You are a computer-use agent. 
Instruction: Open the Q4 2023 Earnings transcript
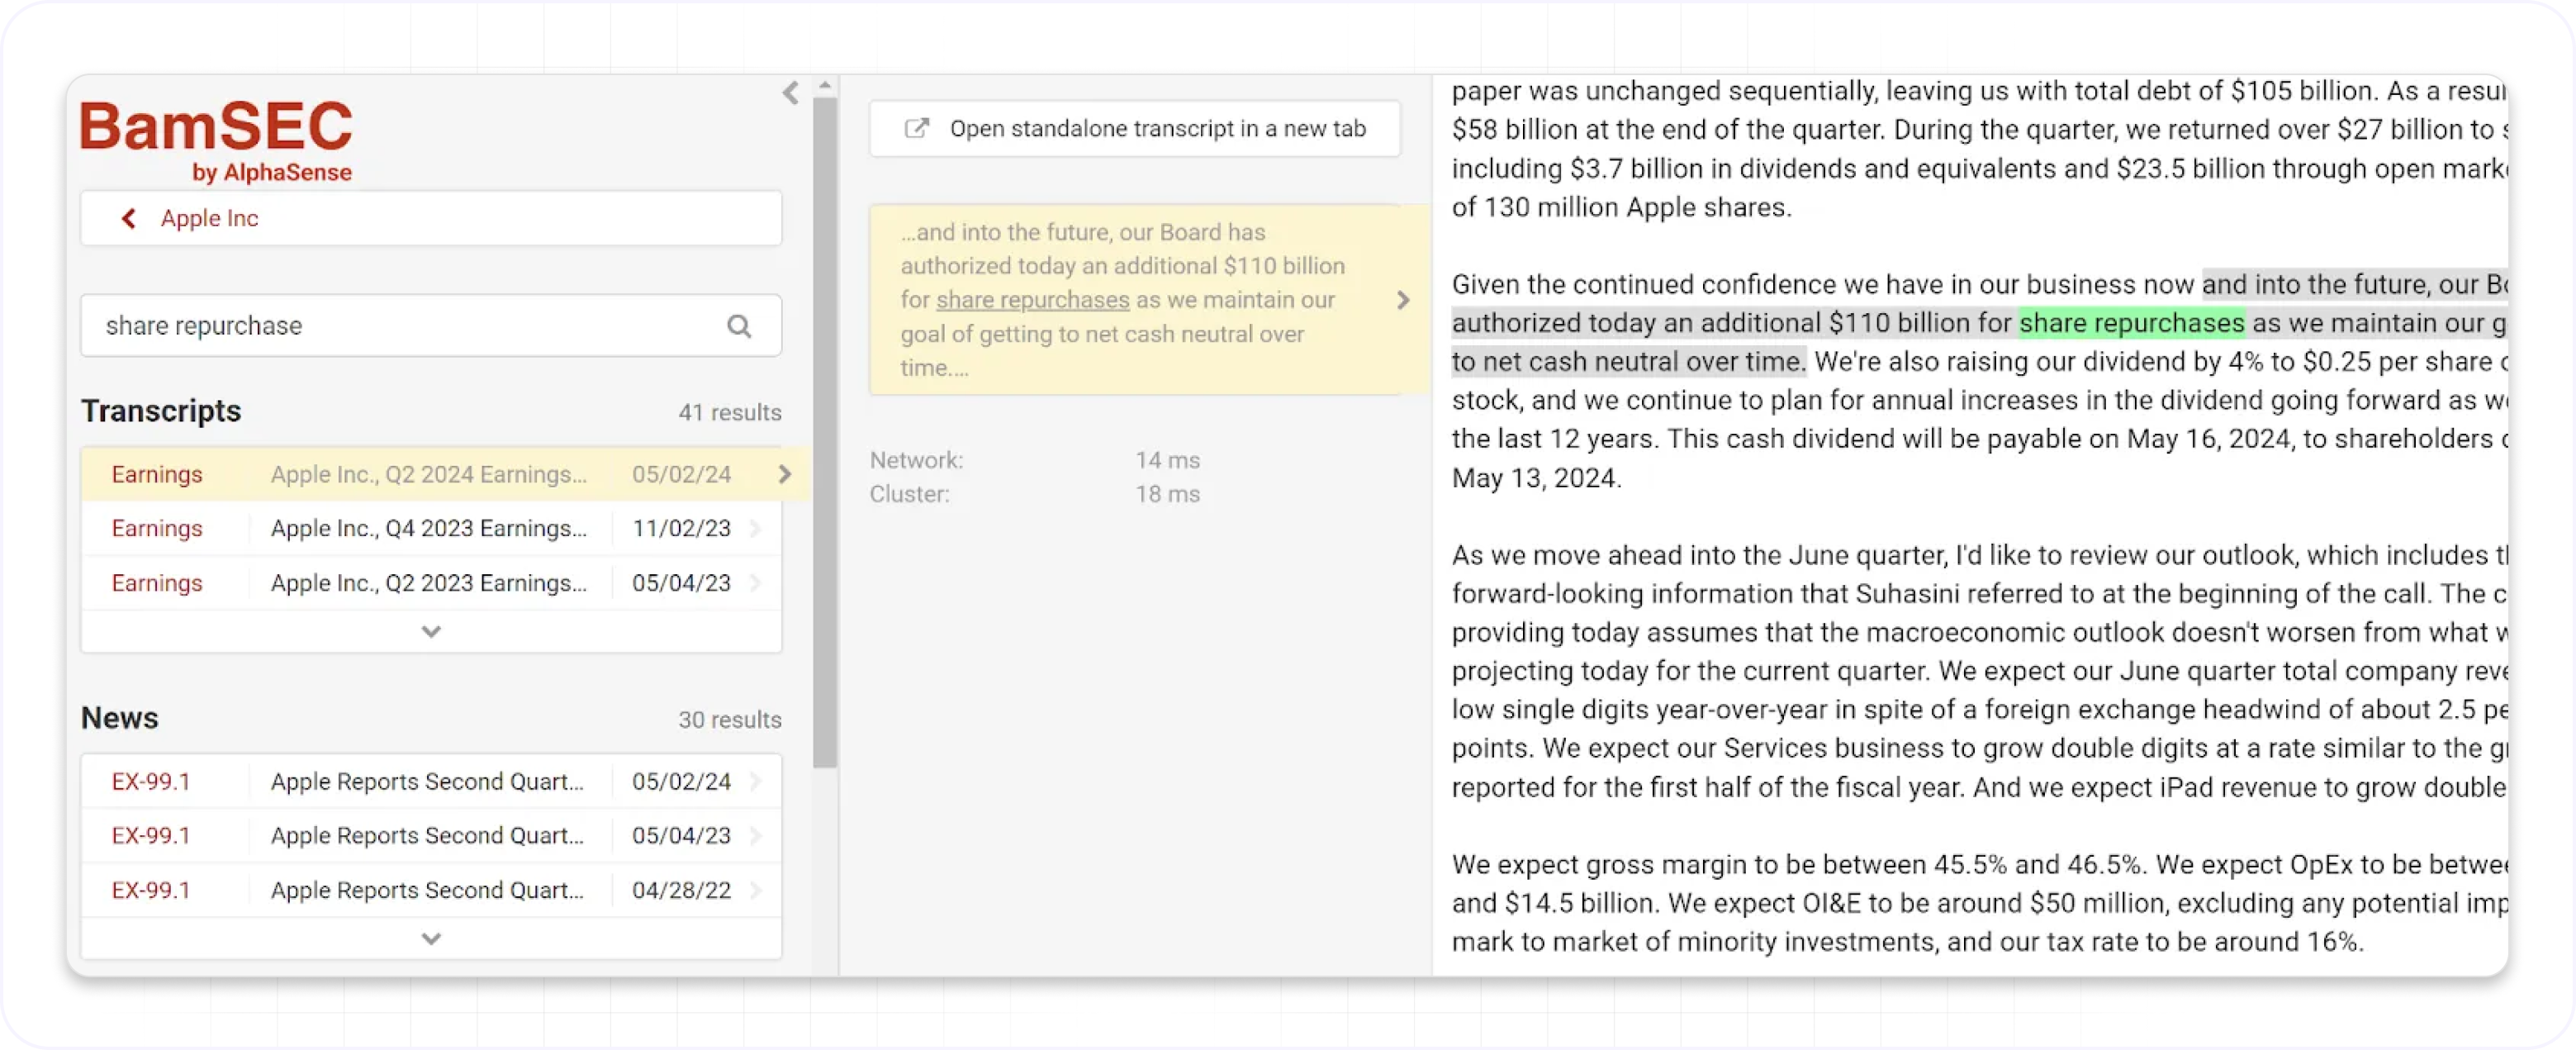coord(428,528)
